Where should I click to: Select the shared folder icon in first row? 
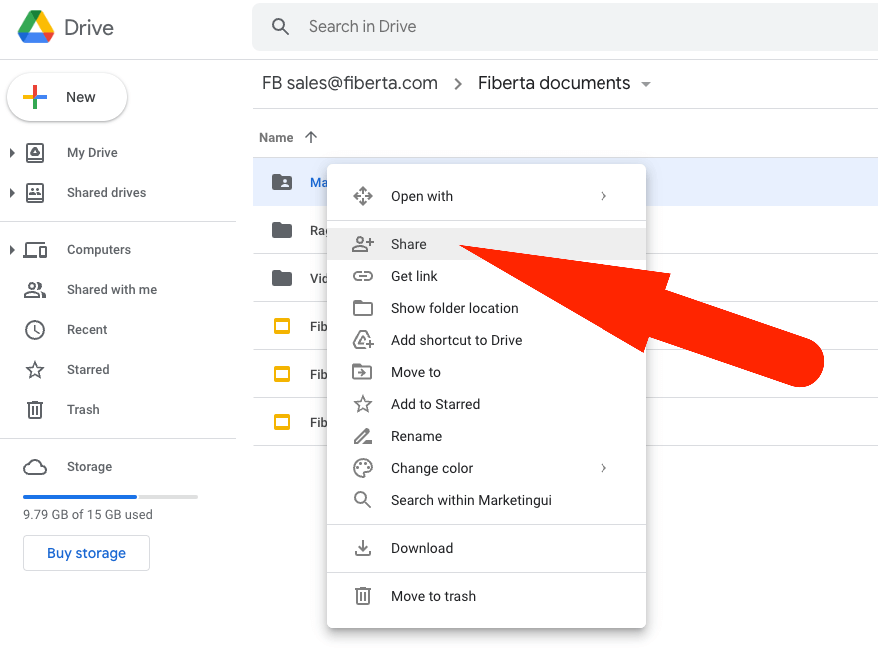pyautogui.click(x=282, y=183)
